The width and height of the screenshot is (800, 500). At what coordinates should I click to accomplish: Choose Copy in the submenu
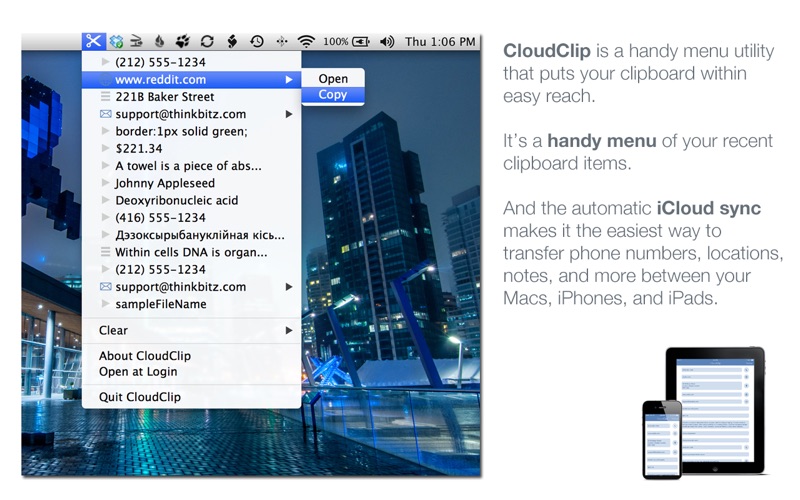point(333,95)
